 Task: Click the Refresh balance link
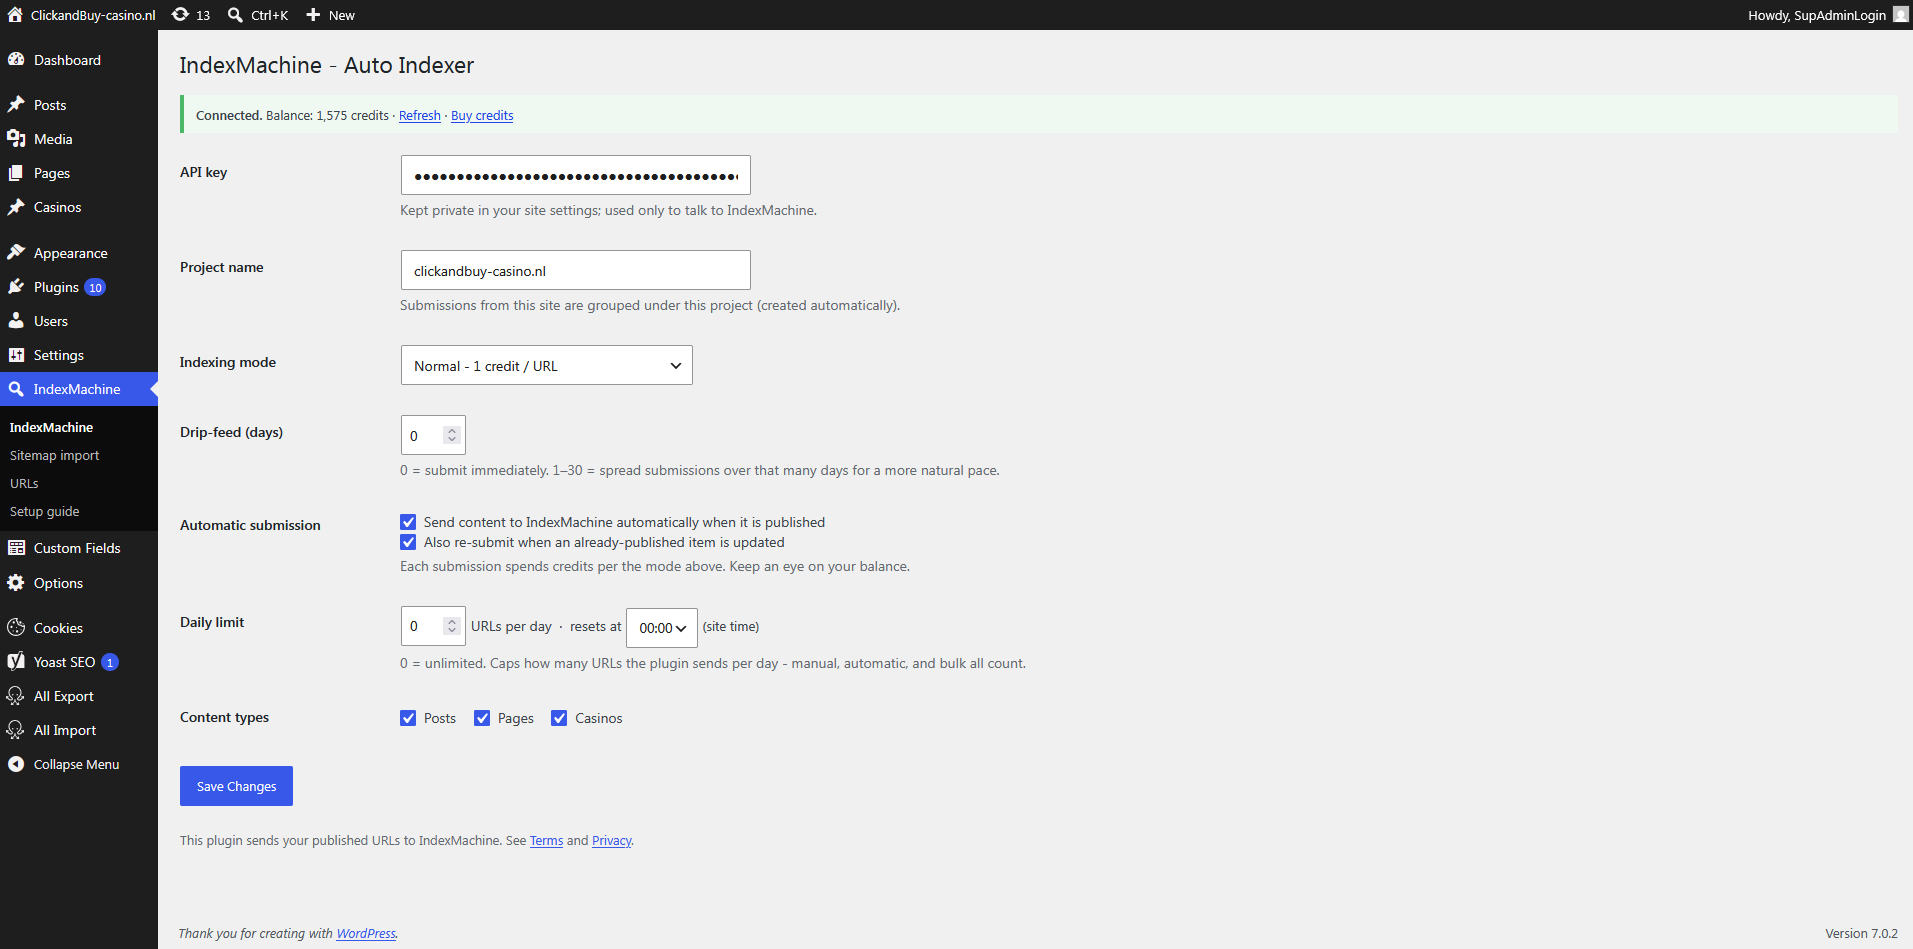420,116
